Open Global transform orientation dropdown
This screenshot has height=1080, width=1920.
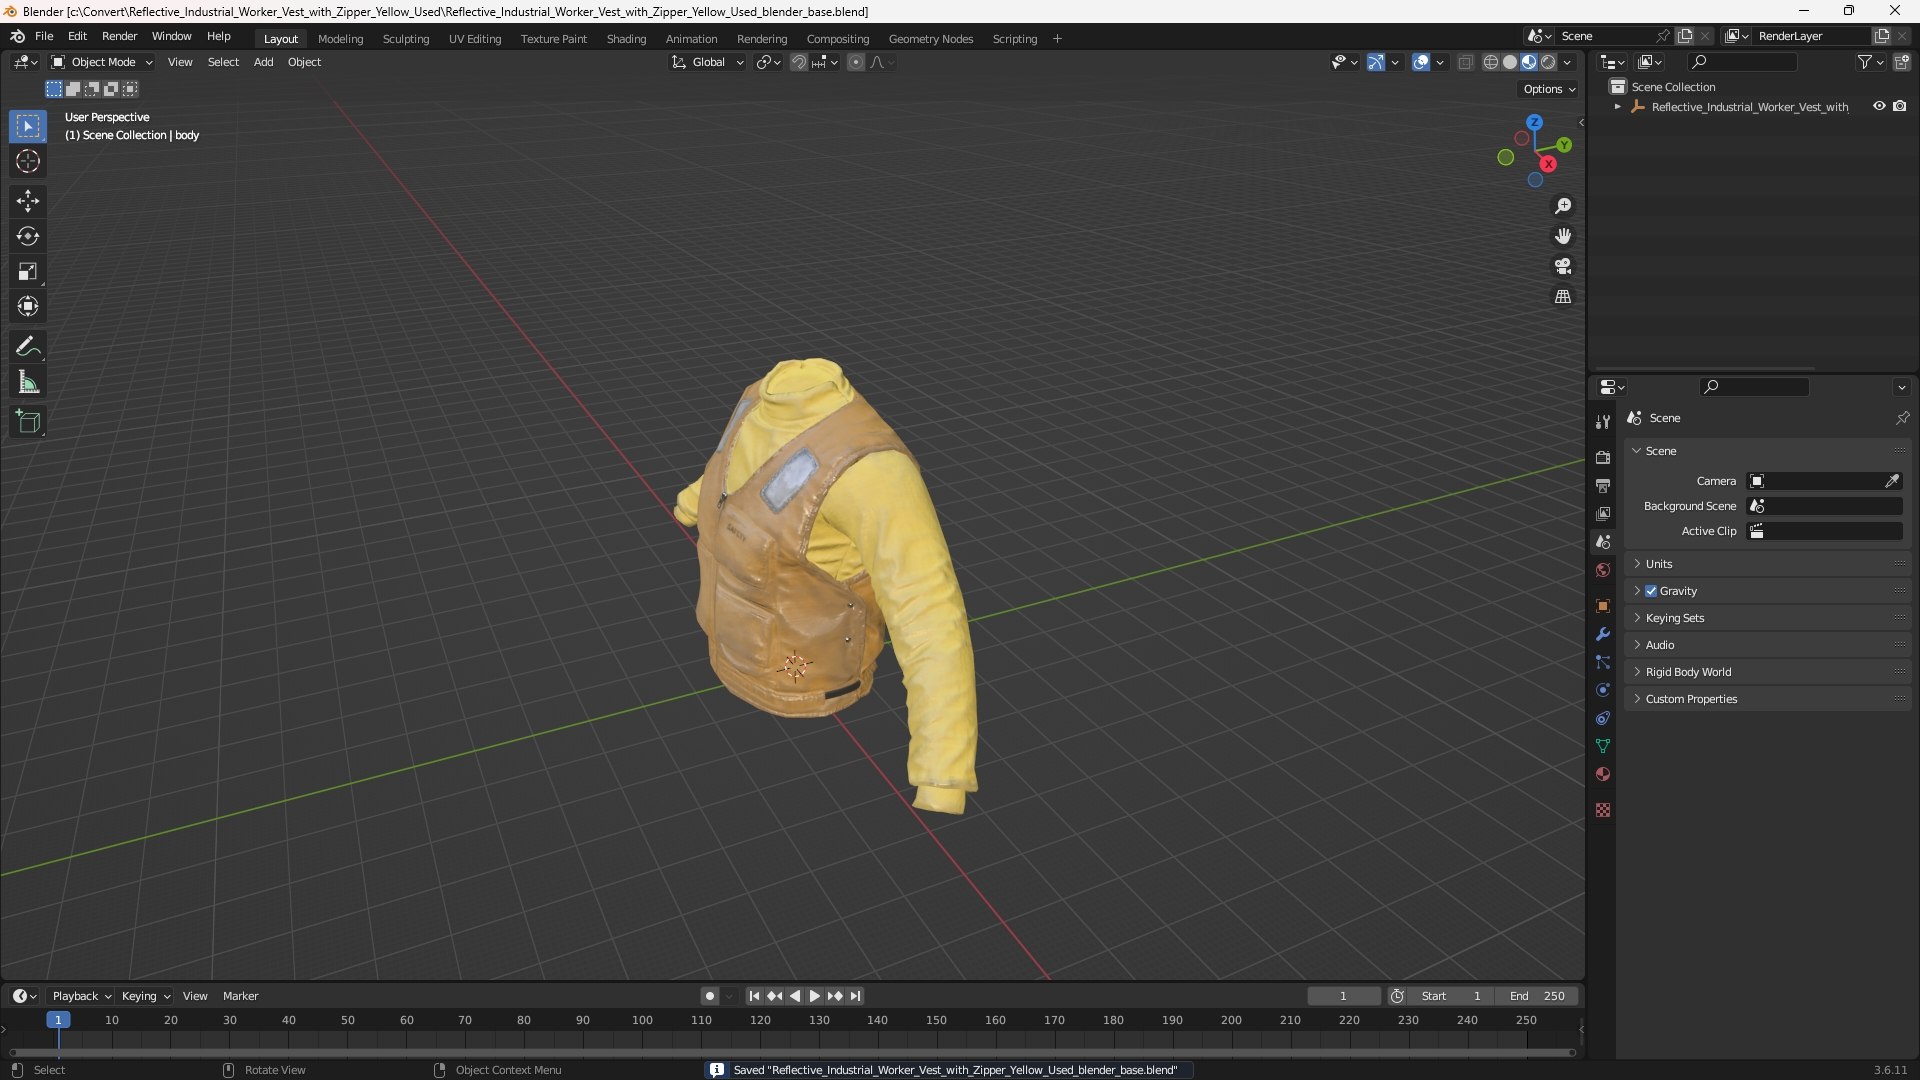[x=708, y=62]
